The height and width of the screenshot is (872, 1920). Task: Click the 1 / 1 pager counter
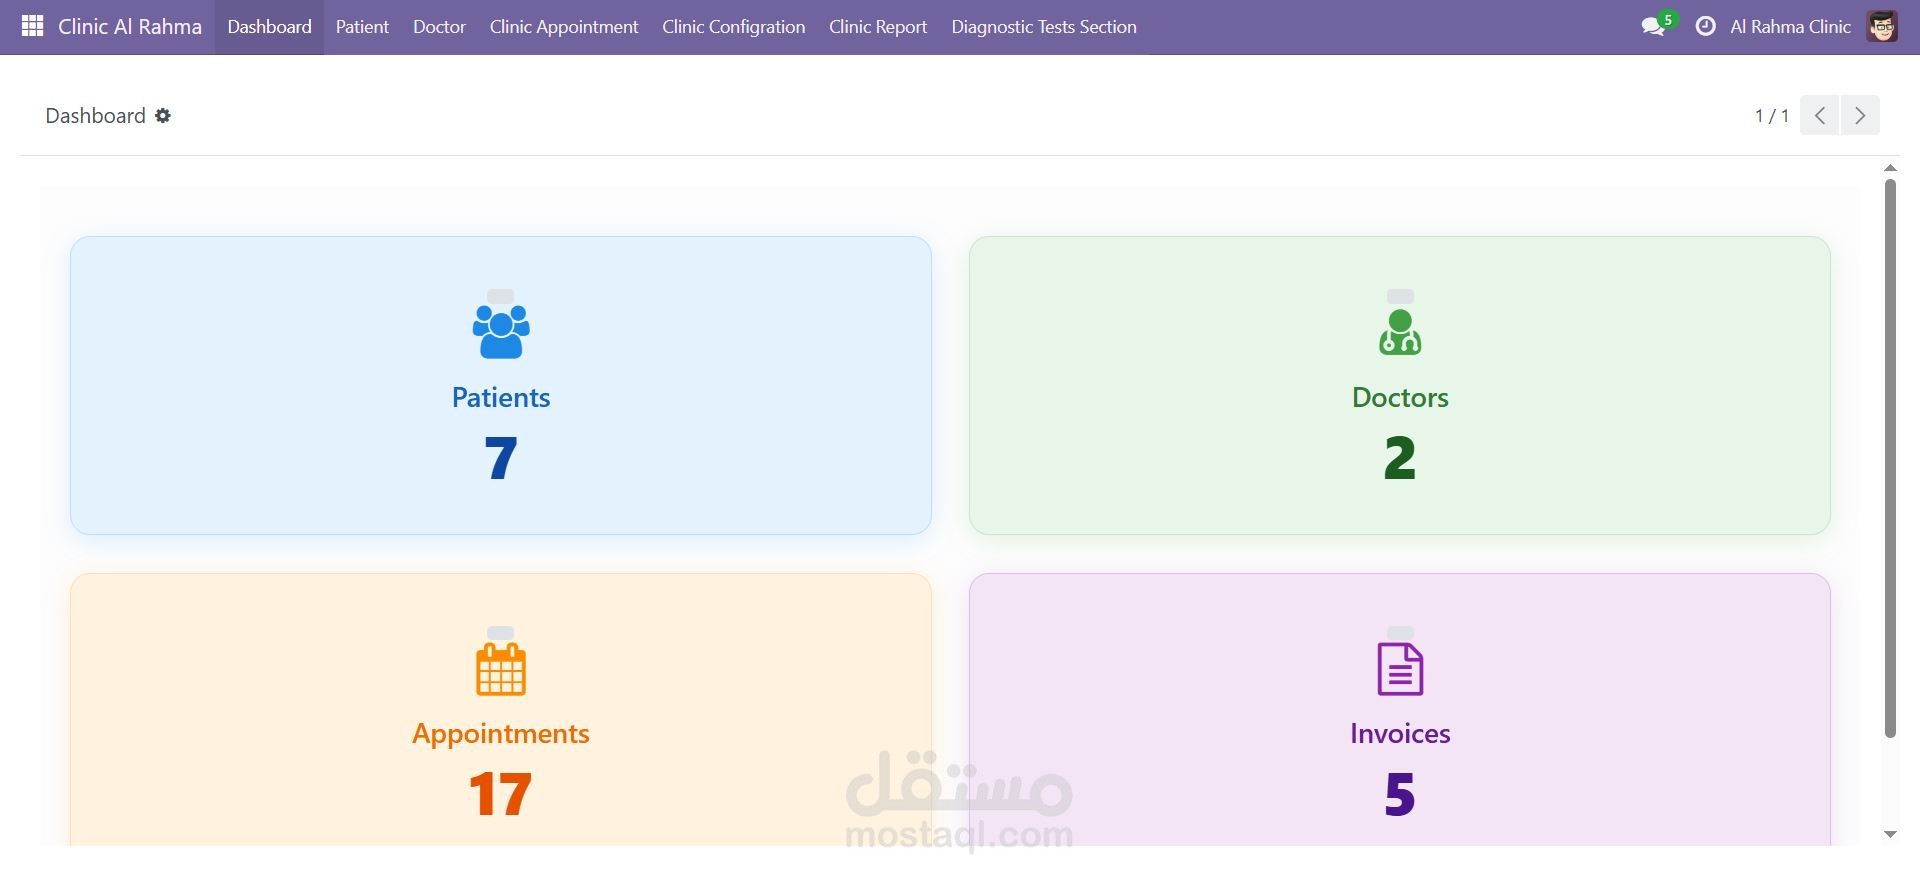(x=1772, y=116)
